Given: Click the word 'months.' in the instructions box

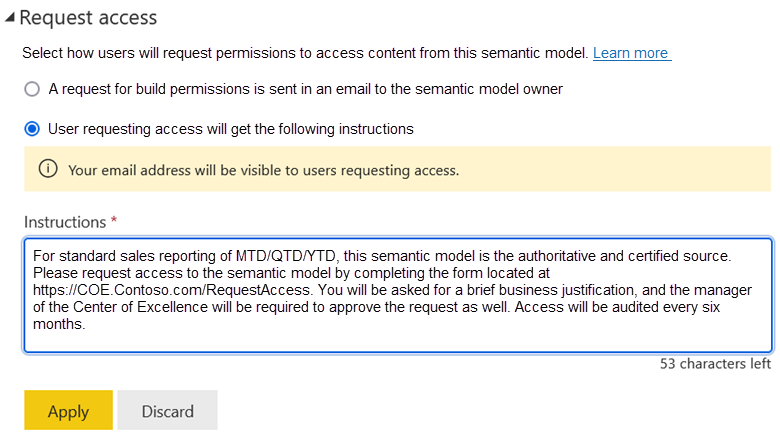Looking at the screenshot, I should tap(56, 323).
